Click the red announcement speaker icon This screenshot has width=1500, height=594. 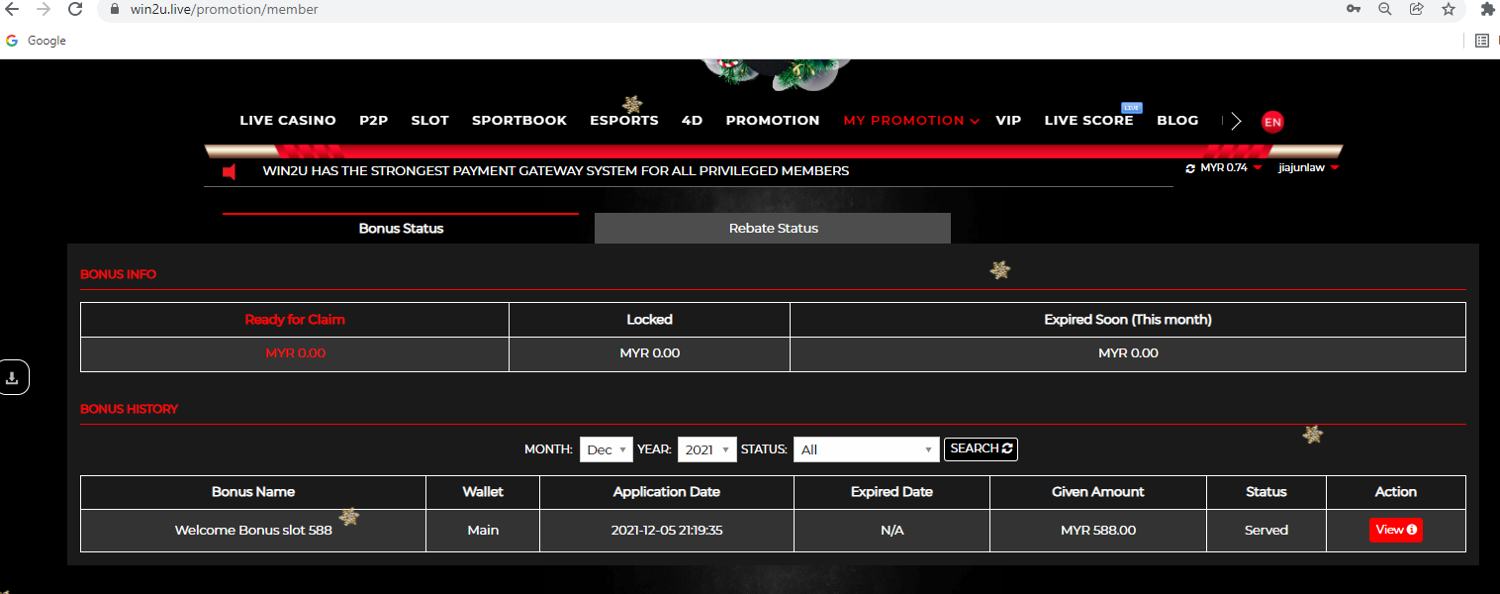(230, 172)
